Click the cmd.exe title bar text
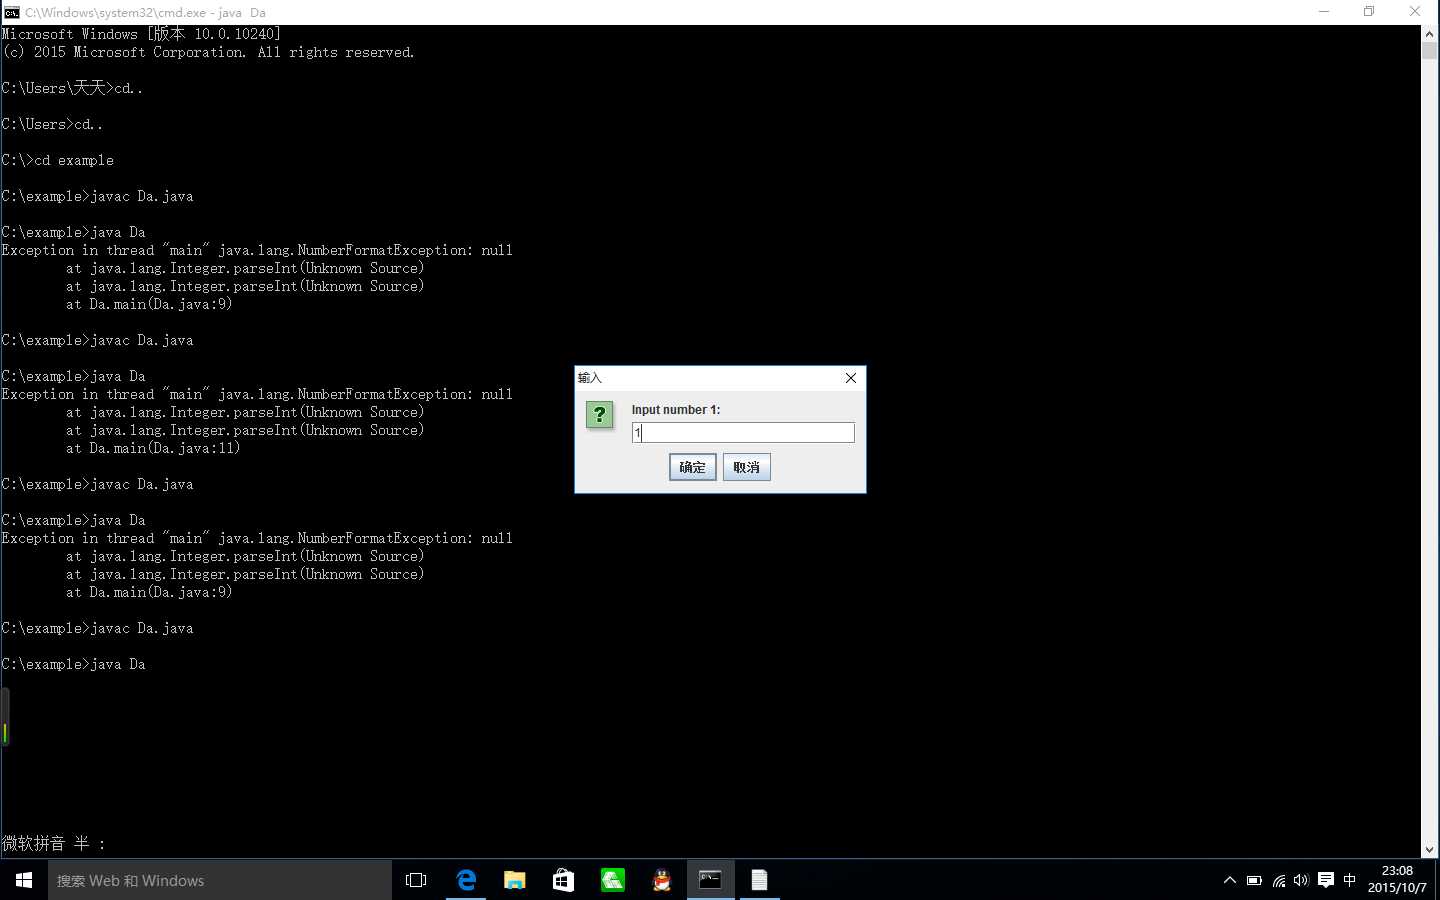Screen dimensions: 1440x900 pyautogui.click(x=145, y=12)
